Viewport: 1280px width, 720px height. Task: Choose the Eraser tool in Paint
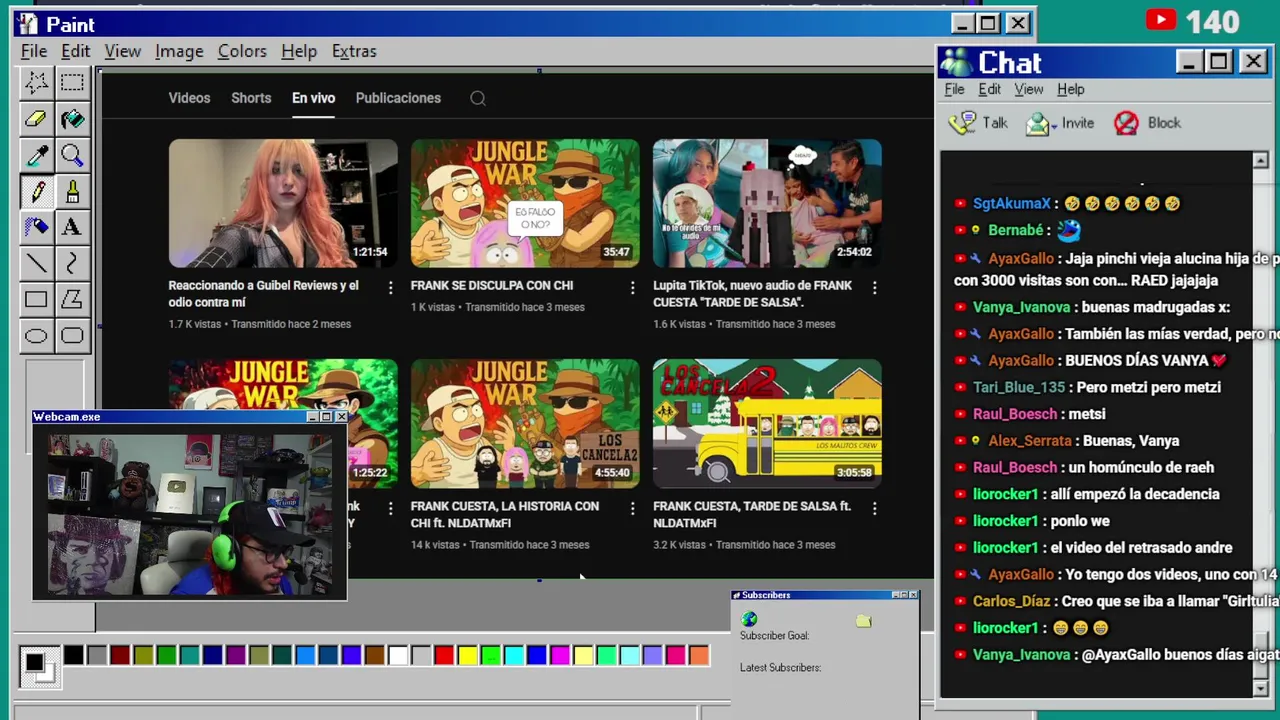click(36, 118)
